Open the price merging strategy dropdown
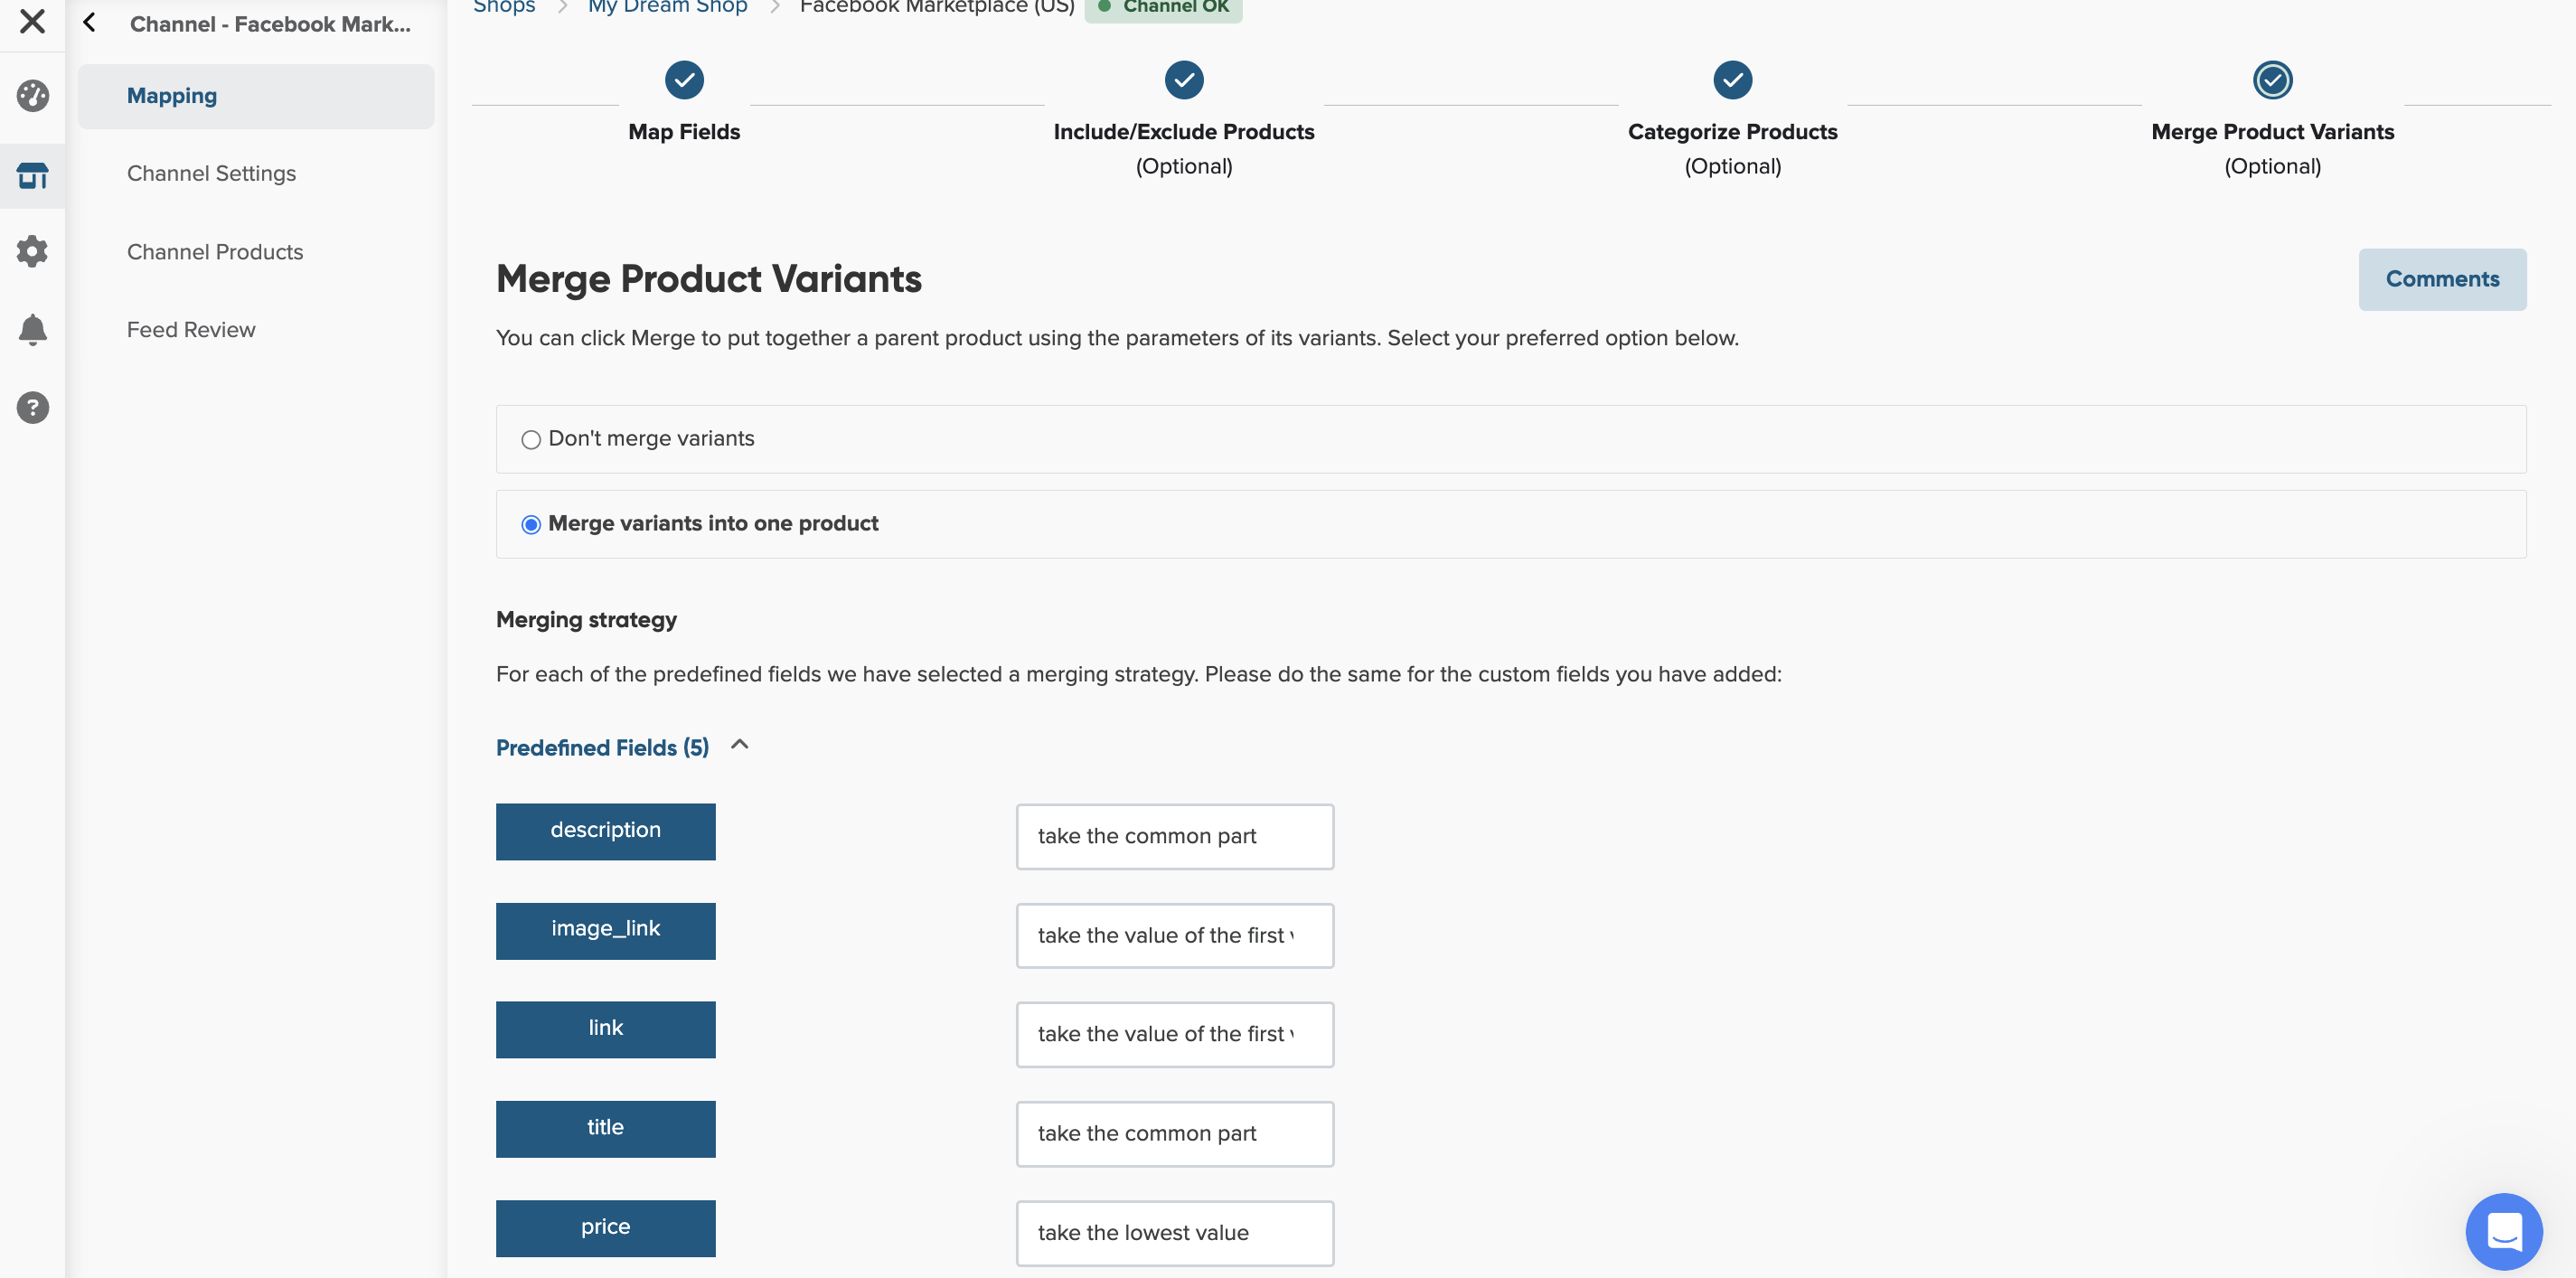2576x1278 pixels. [1174, 1232]
